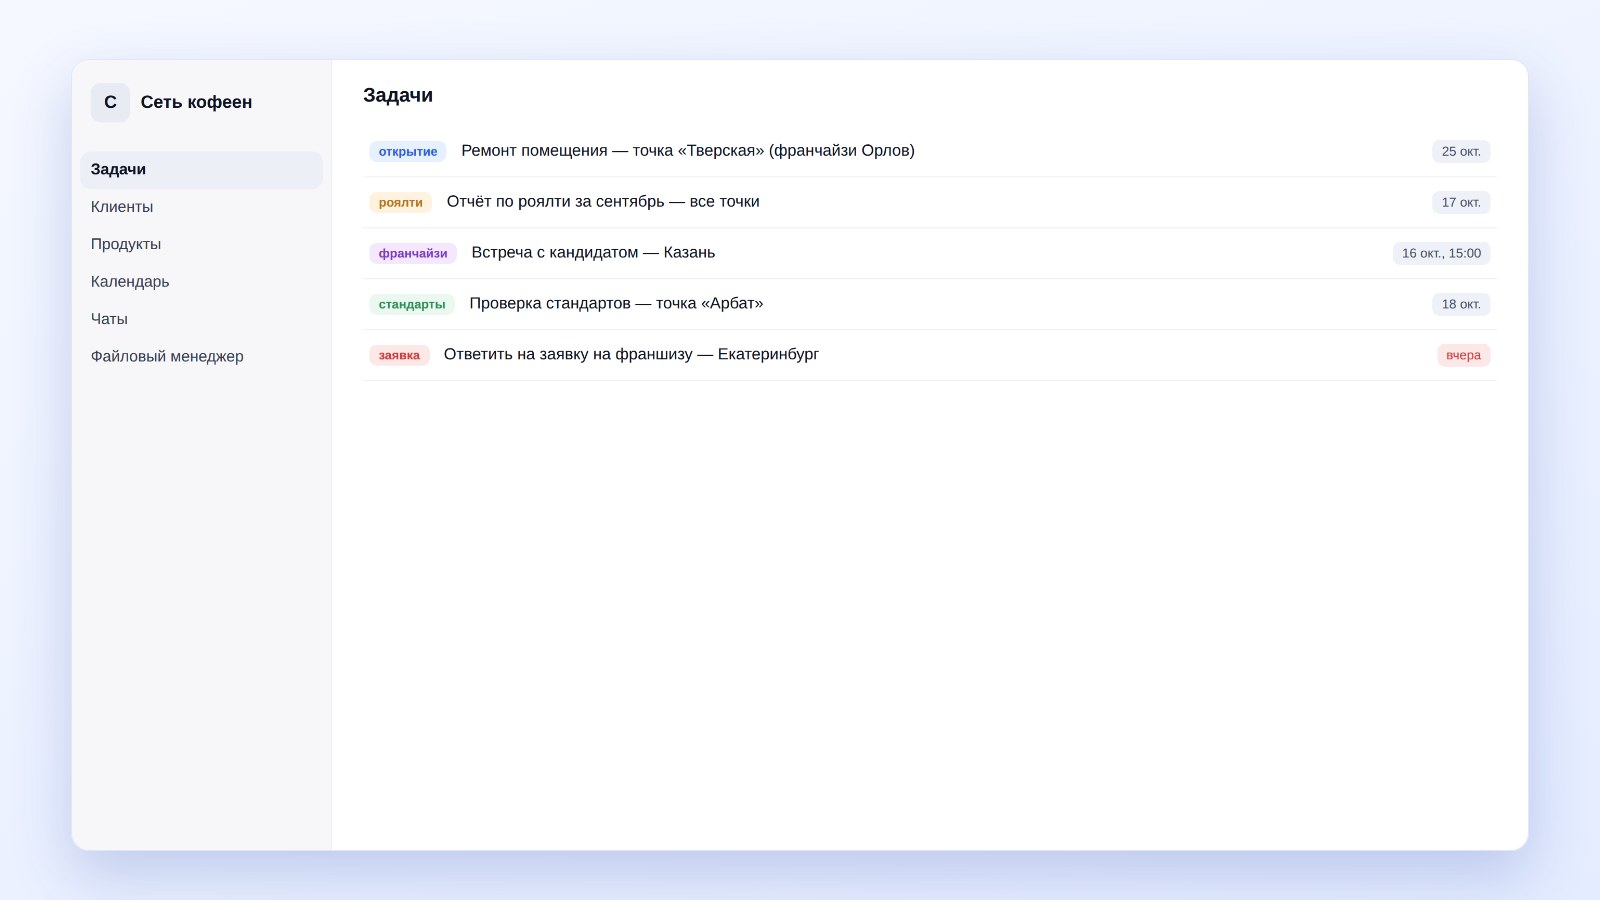Image resolution: width=1600 pixels, height=900 pixels.
Task: Click the «роялти» tag badge
Action: 401,203
